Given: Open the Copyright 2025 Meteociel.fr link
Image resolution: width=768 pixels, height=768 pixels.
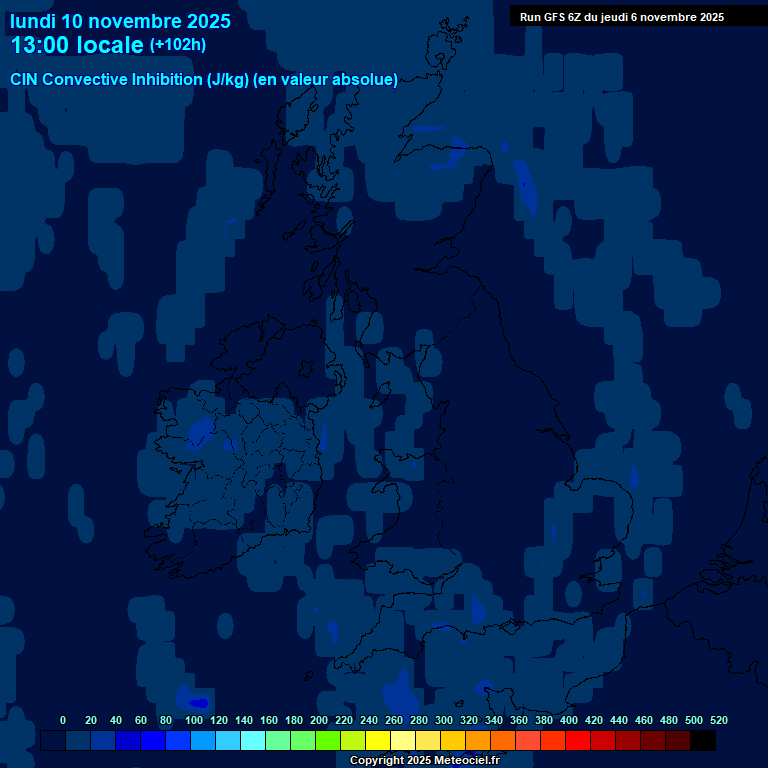Looking at the screenshot, I should [424, 760].
